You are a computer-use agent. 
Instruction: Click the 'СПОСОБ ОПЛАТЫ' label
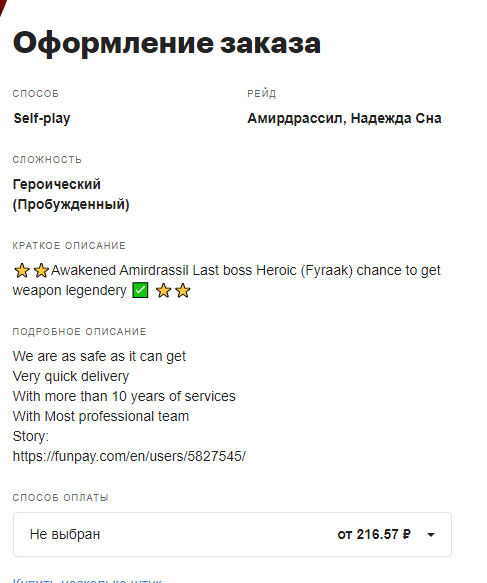pyautogui.click(x=60, y=497)
